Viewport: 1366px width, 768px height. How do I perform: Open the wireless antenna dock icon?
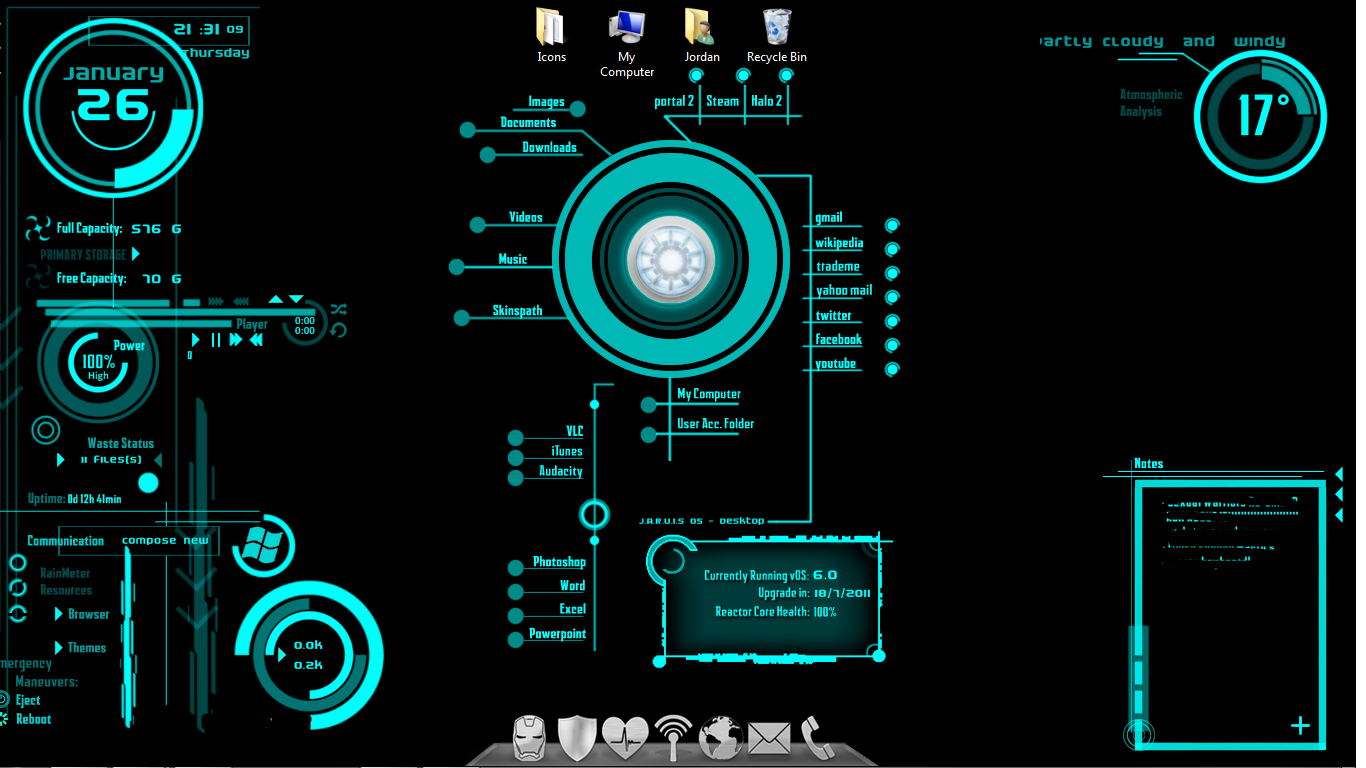tap(673, 740)
